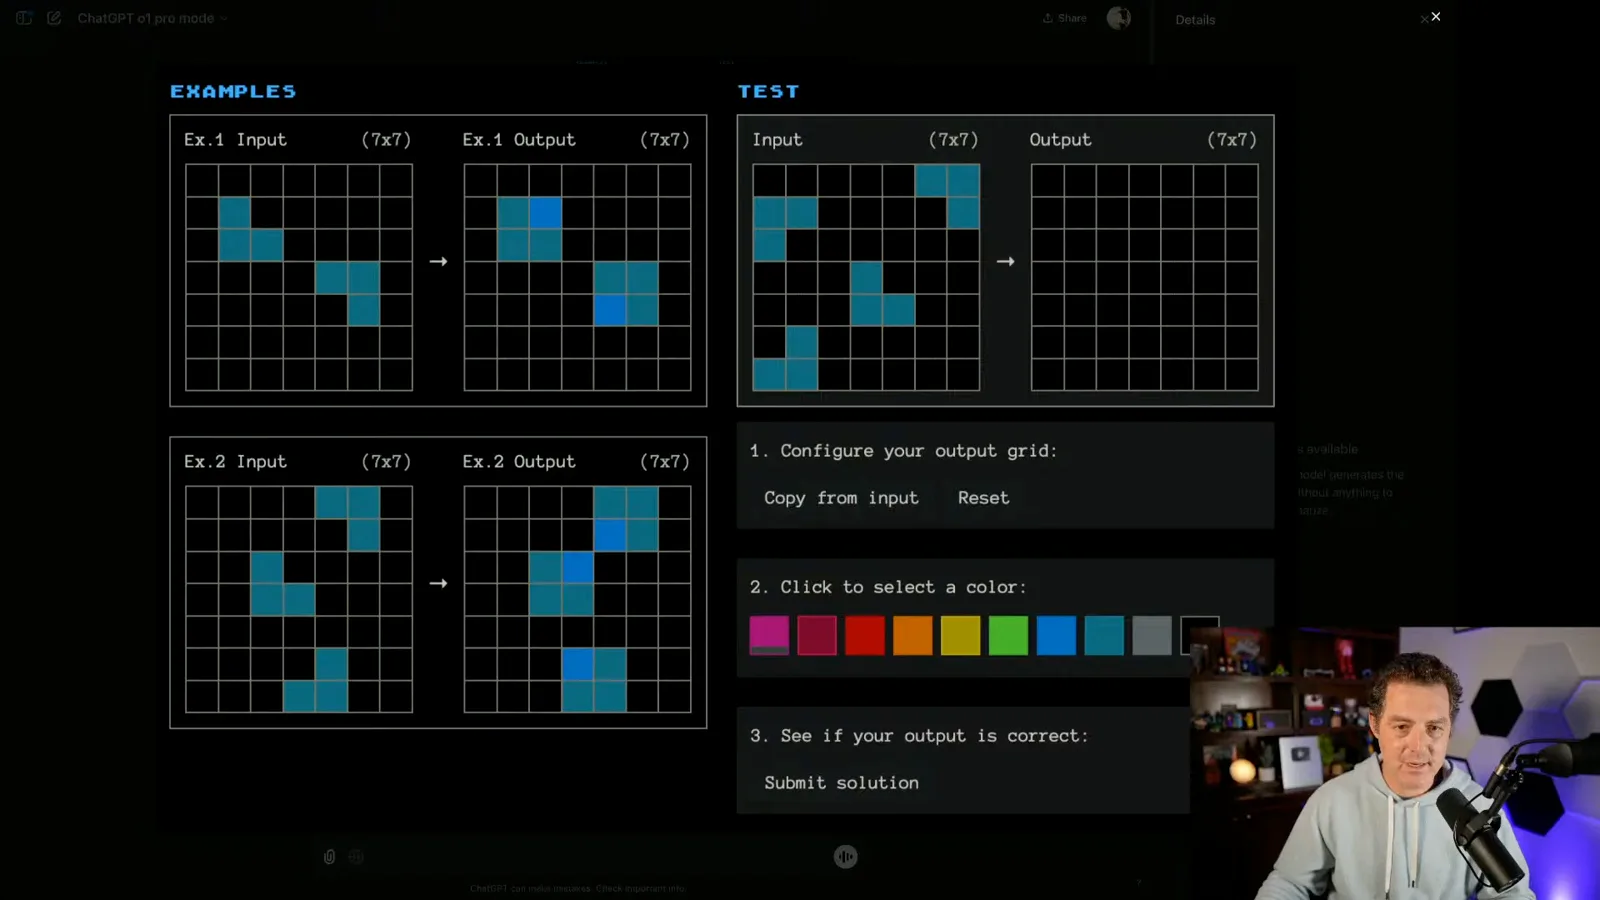
Task: Click 'See if your output is correct' text
Action: click(934, 736)
